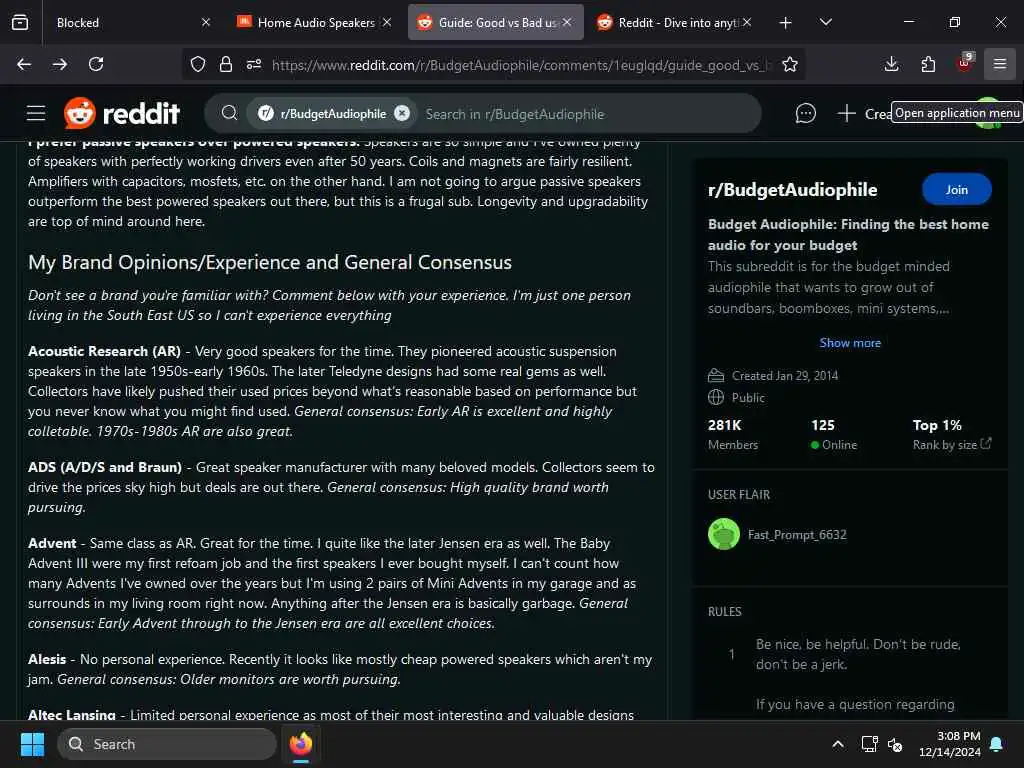Go forward to next page
This screenshot has width=1024, height=768.
(x=59, y=64)
